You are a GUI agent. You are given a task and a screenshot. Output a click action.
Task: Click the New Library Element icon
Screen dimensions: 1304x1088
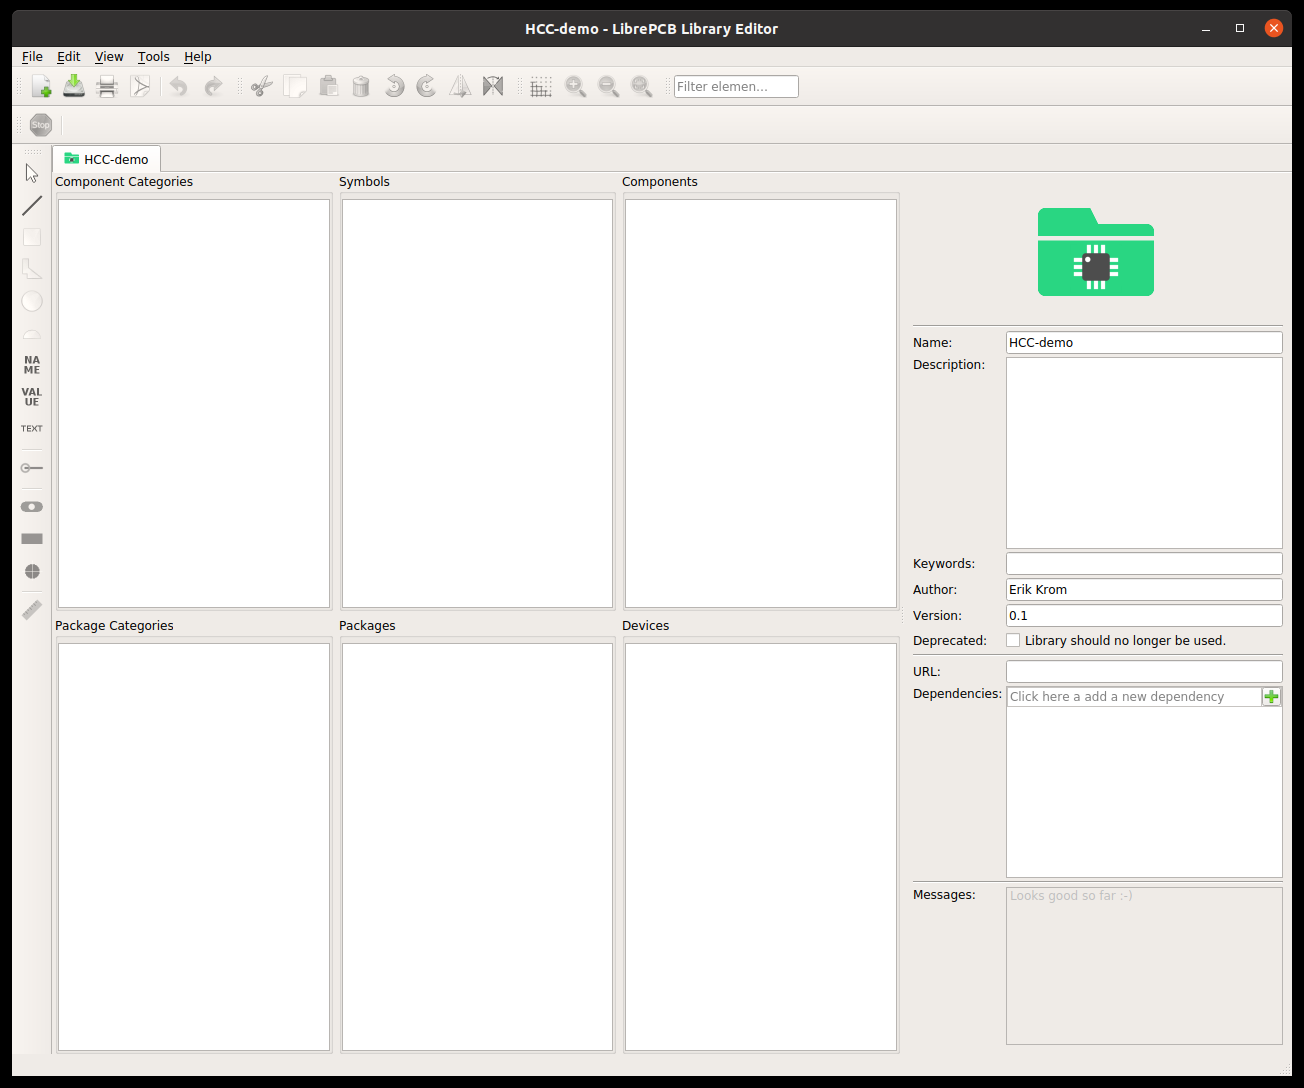click(x=41, y=87)
